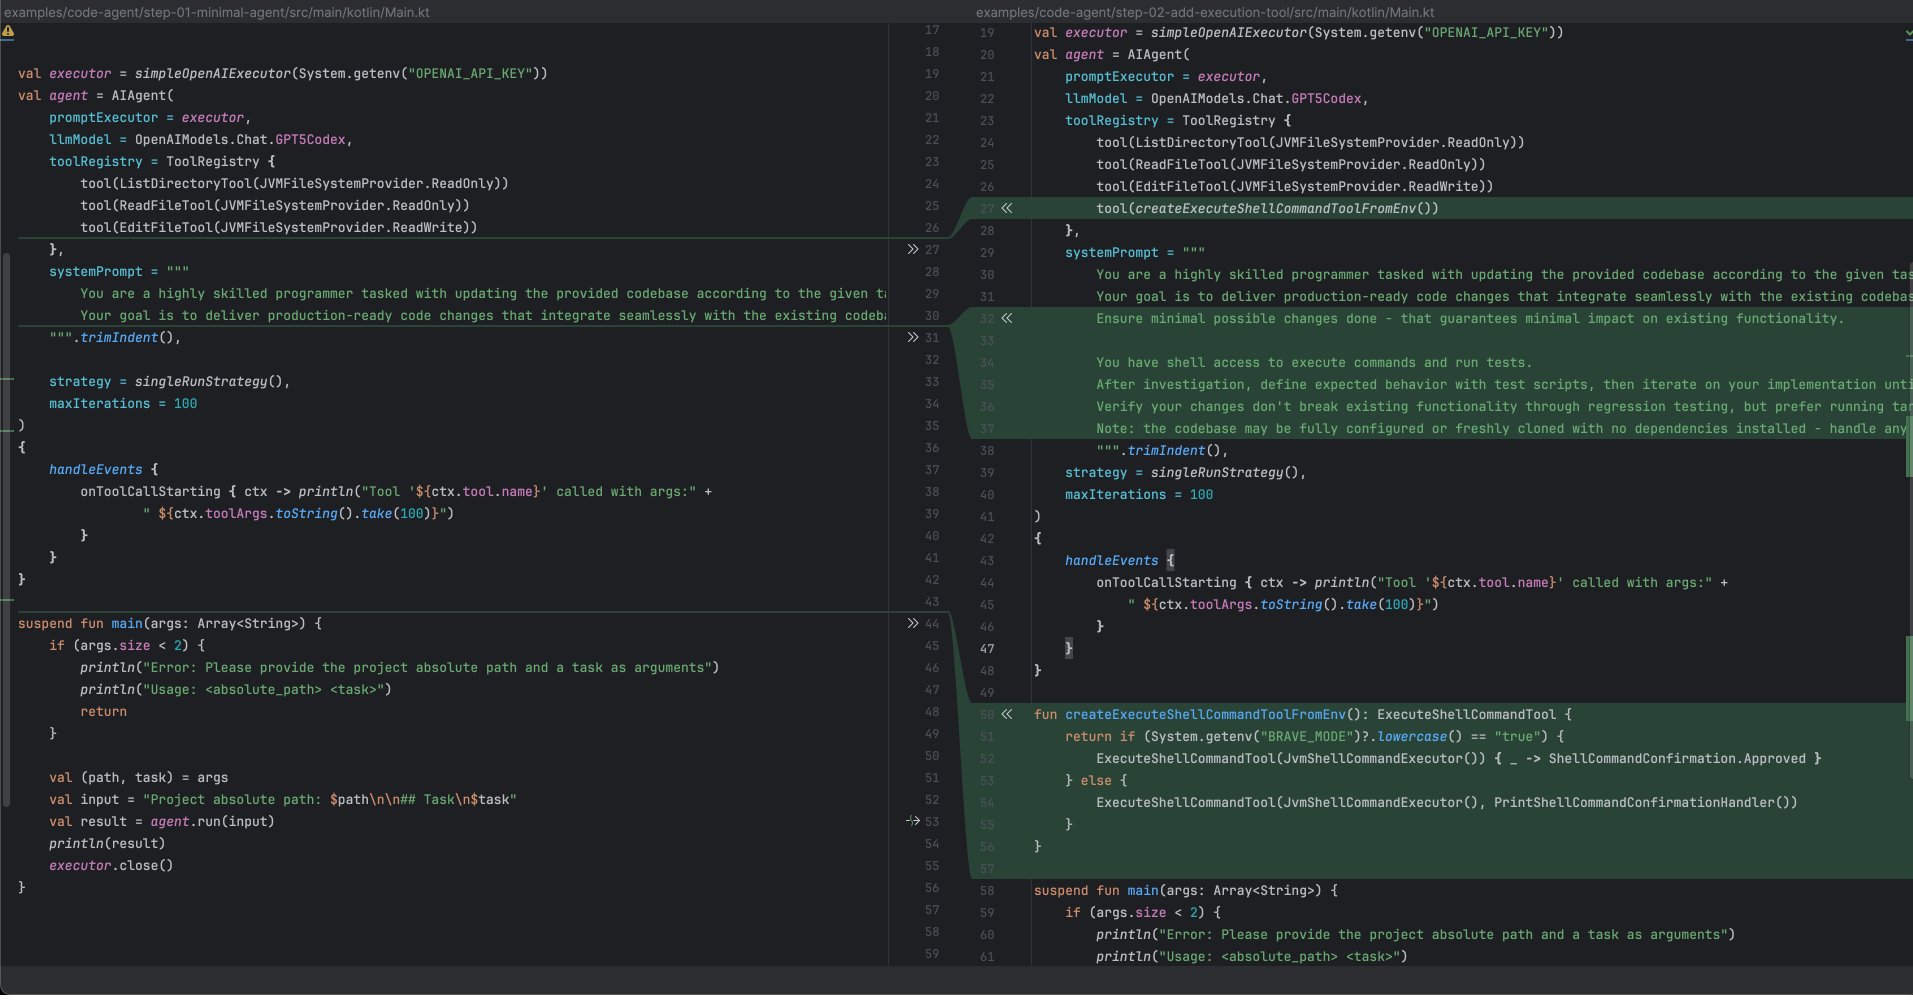Image resolution: width=1913 pixels, height=1001 pixels.
Task: Click the yellow warning icon in left pane
Action: pos(8,32)
